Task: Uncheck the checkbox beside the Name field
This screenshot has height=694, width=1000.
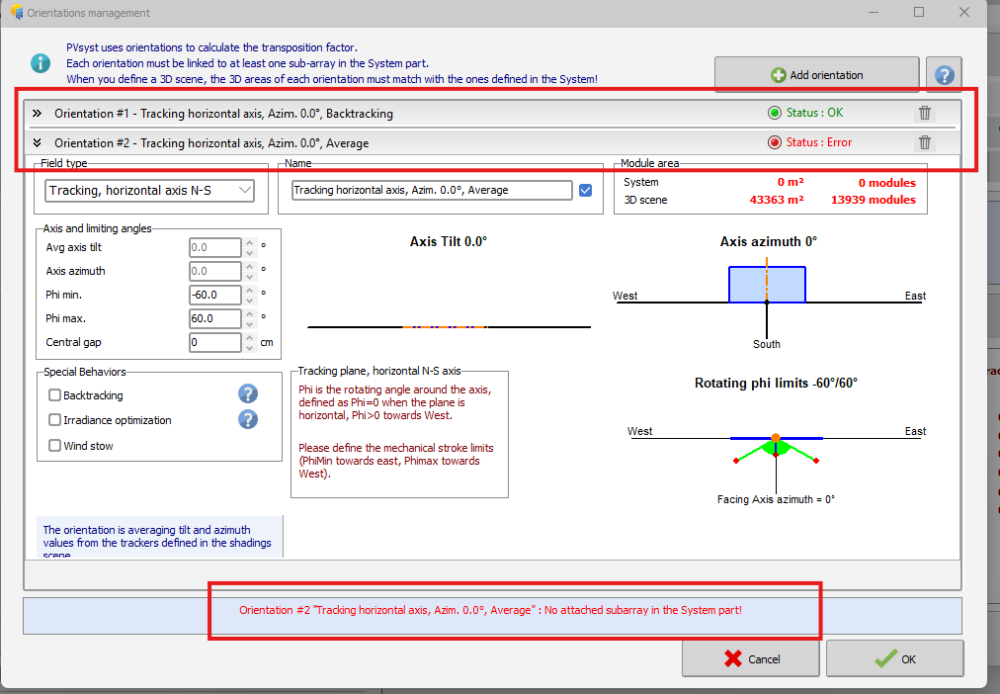Action: [586, 190]
